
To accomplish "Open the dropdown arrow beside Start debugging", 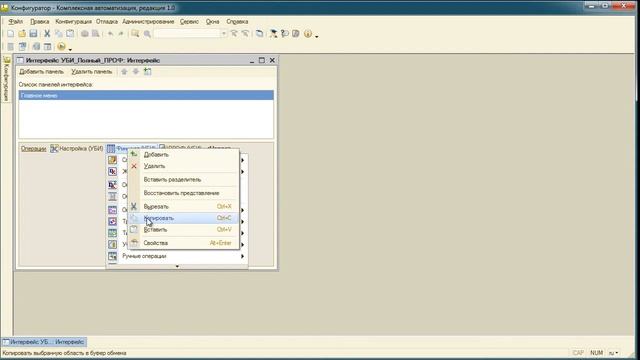I will pyautogui.click(x=70, y=49).
